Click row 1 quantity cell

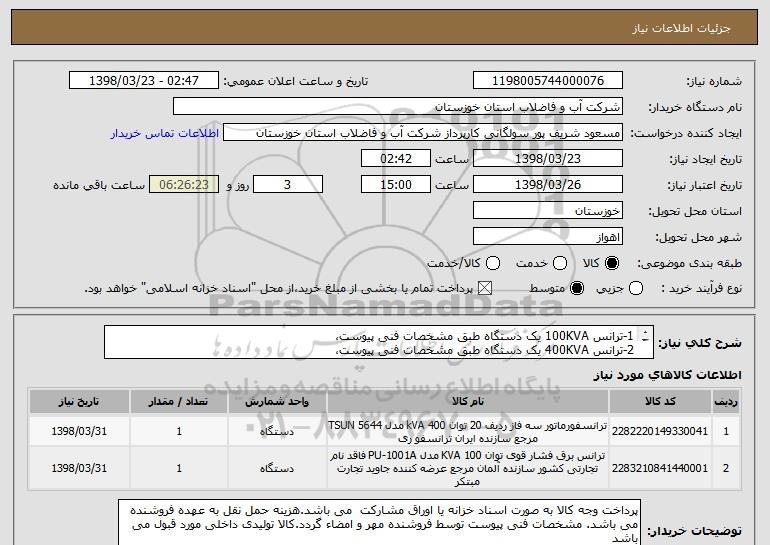(x=179, y=431)
